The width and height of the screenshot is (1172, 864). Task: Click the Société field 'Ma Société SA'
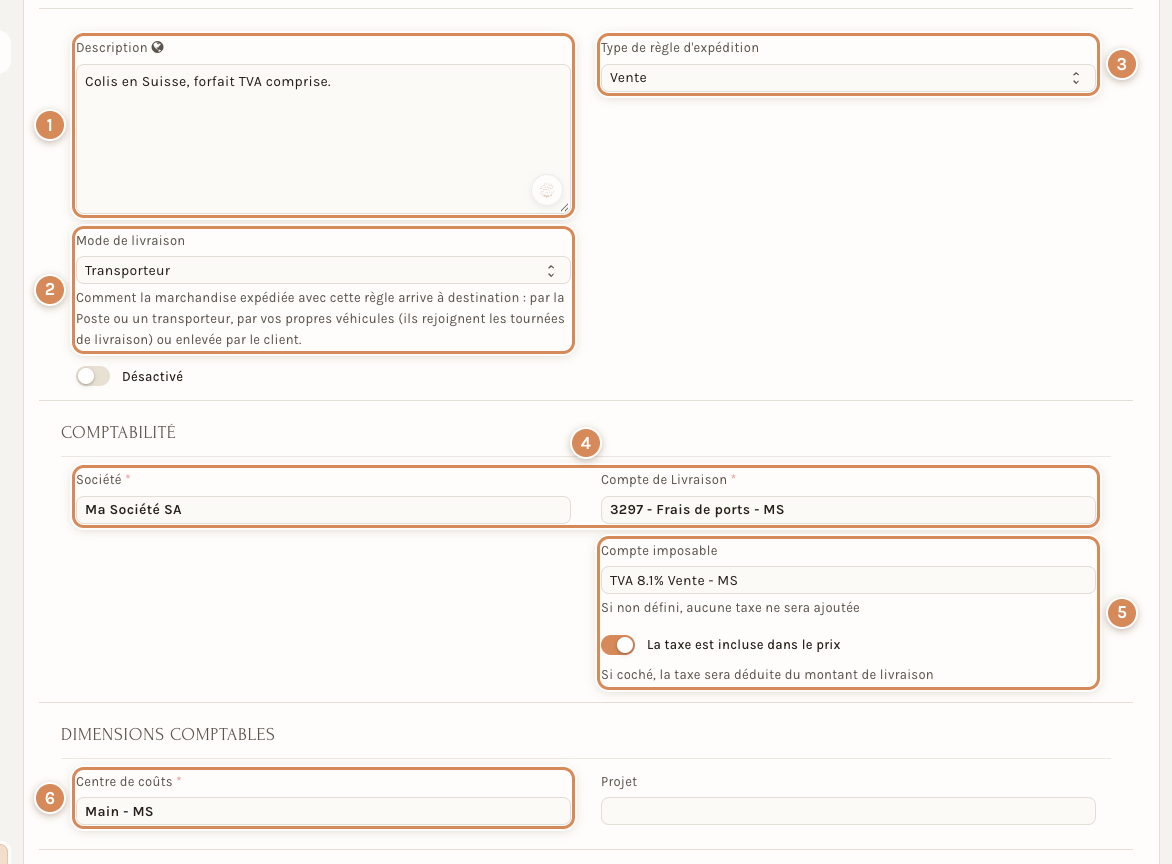point(323,510)
